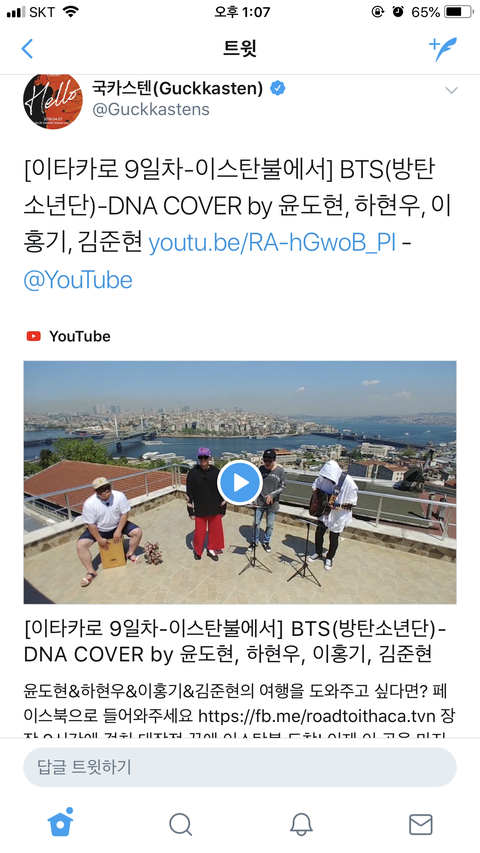480x853 pixels.
Task: Open the Istanbul rooftop video thumbnail
Action: point(239,483)
